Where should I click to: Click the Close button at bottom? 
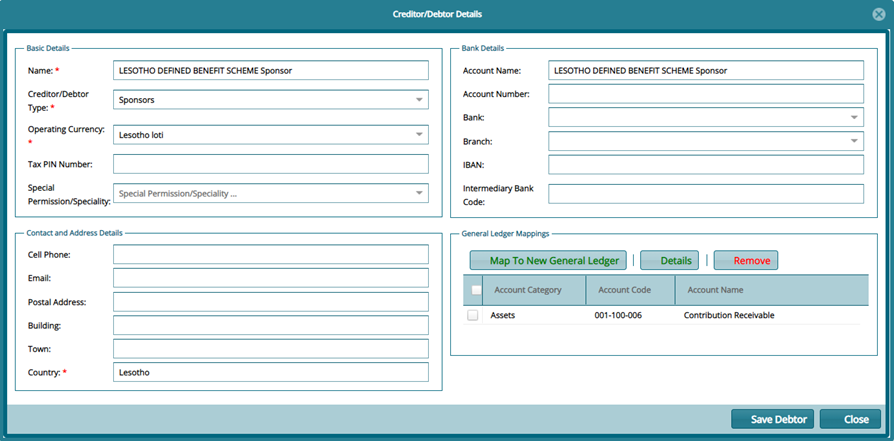pyautogui.click(x=850, y=419)
